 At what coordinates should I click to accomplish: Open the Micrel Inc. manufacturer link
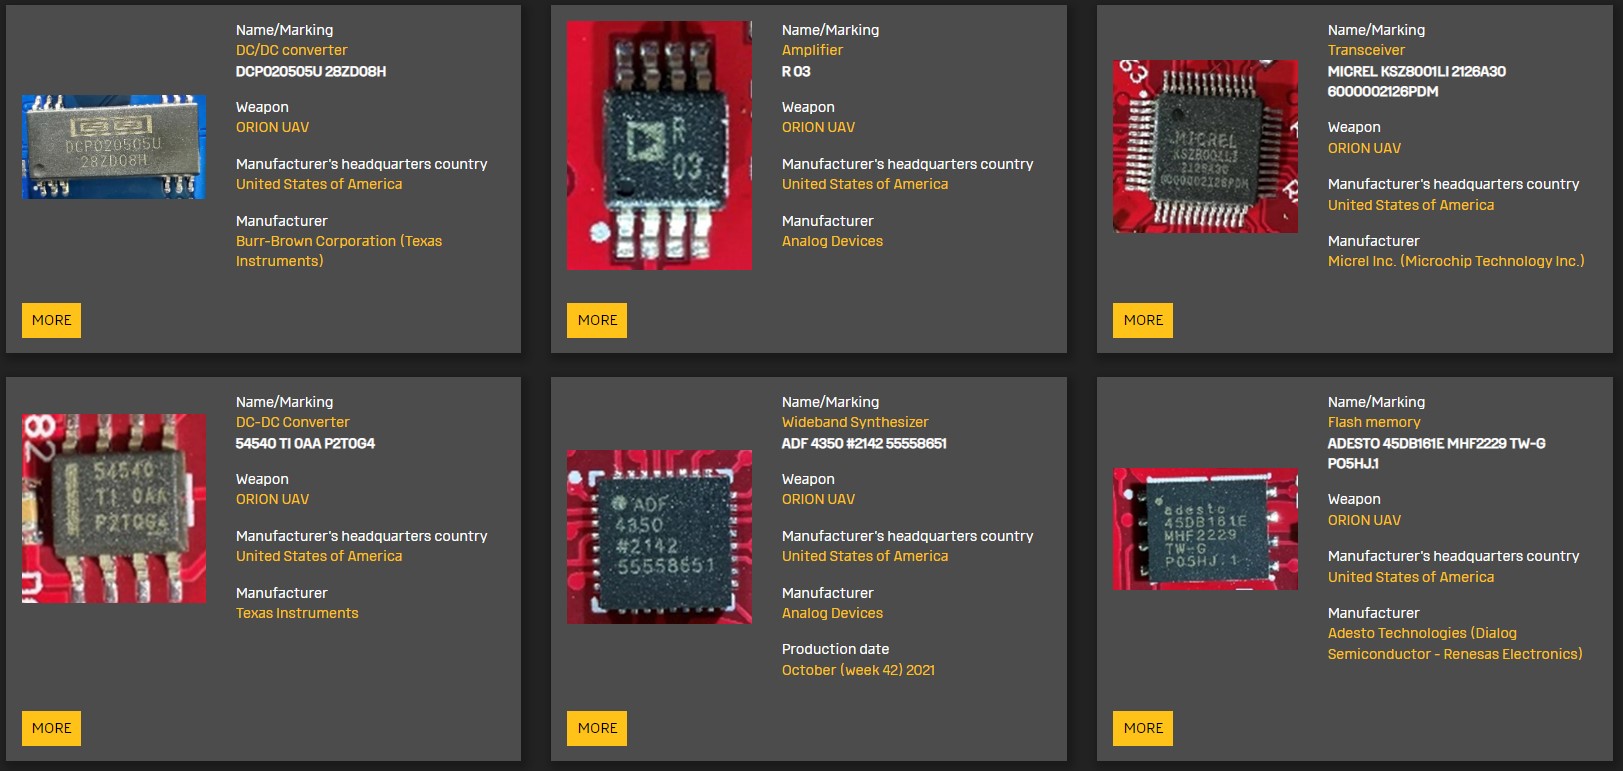pos(1455,261)
